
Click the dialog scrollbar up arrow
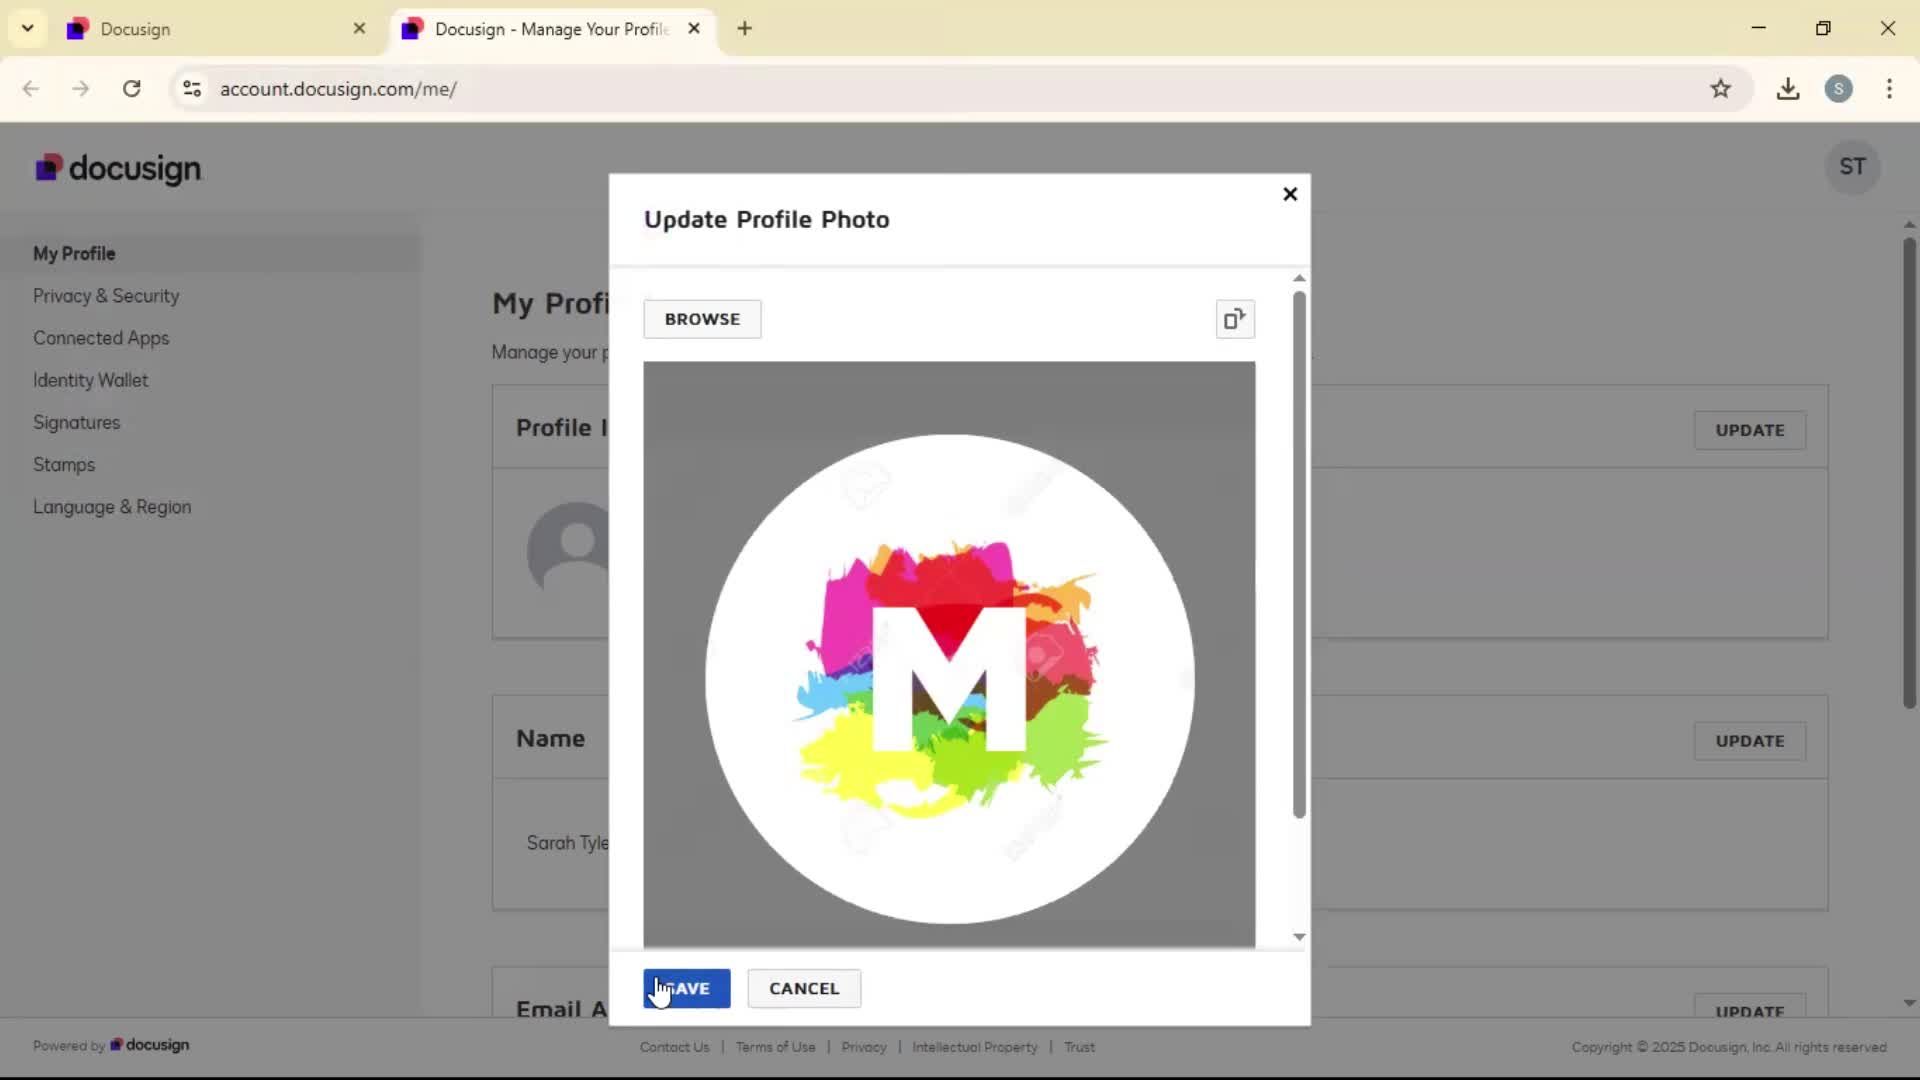coord(1299,278)
